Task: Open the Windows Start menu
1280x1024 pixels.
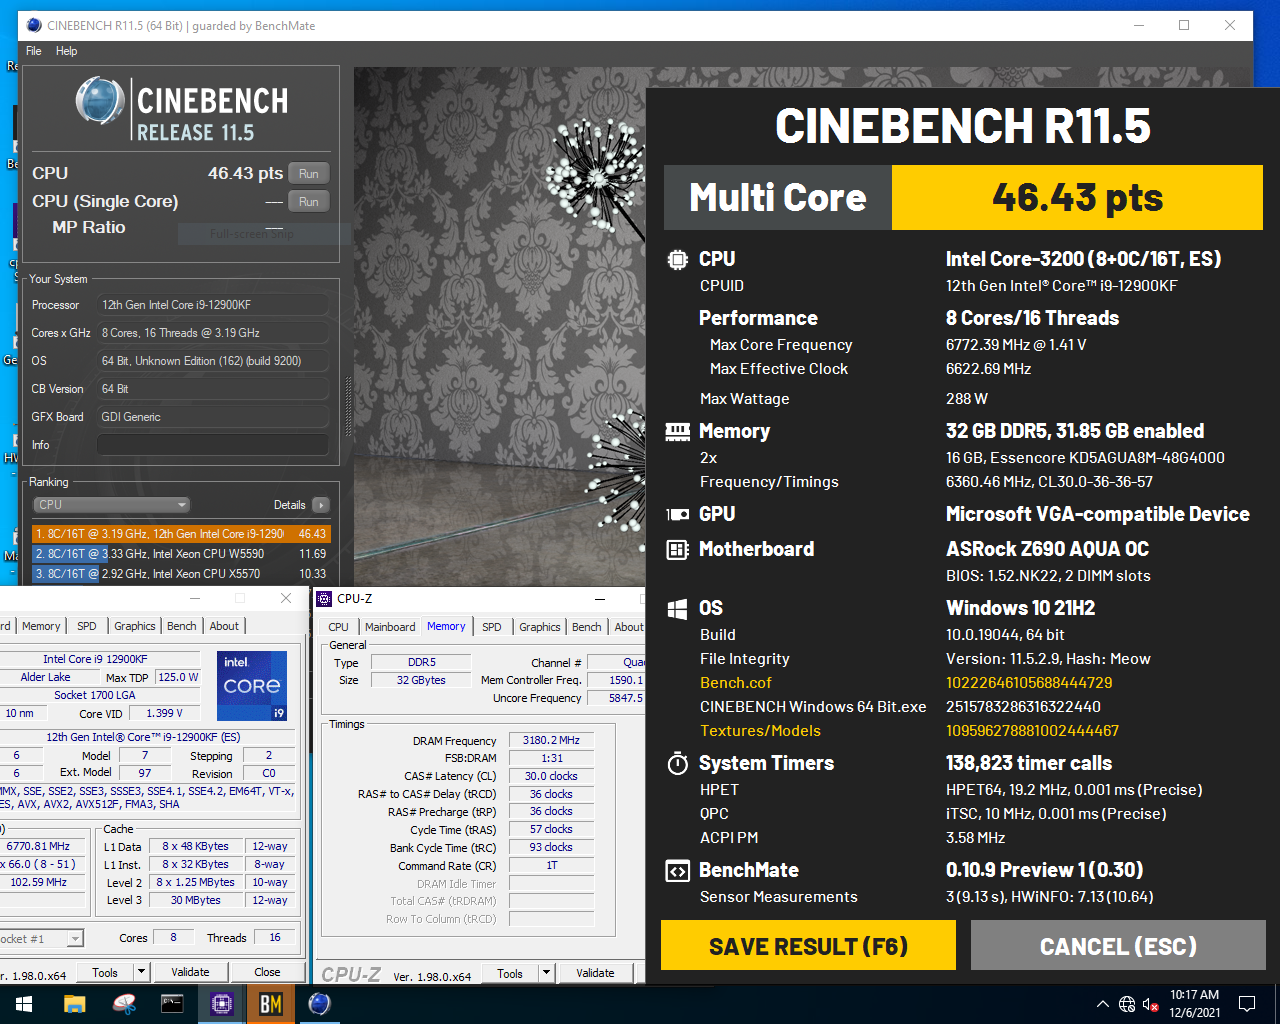Action: click(x=24, y=1004)
